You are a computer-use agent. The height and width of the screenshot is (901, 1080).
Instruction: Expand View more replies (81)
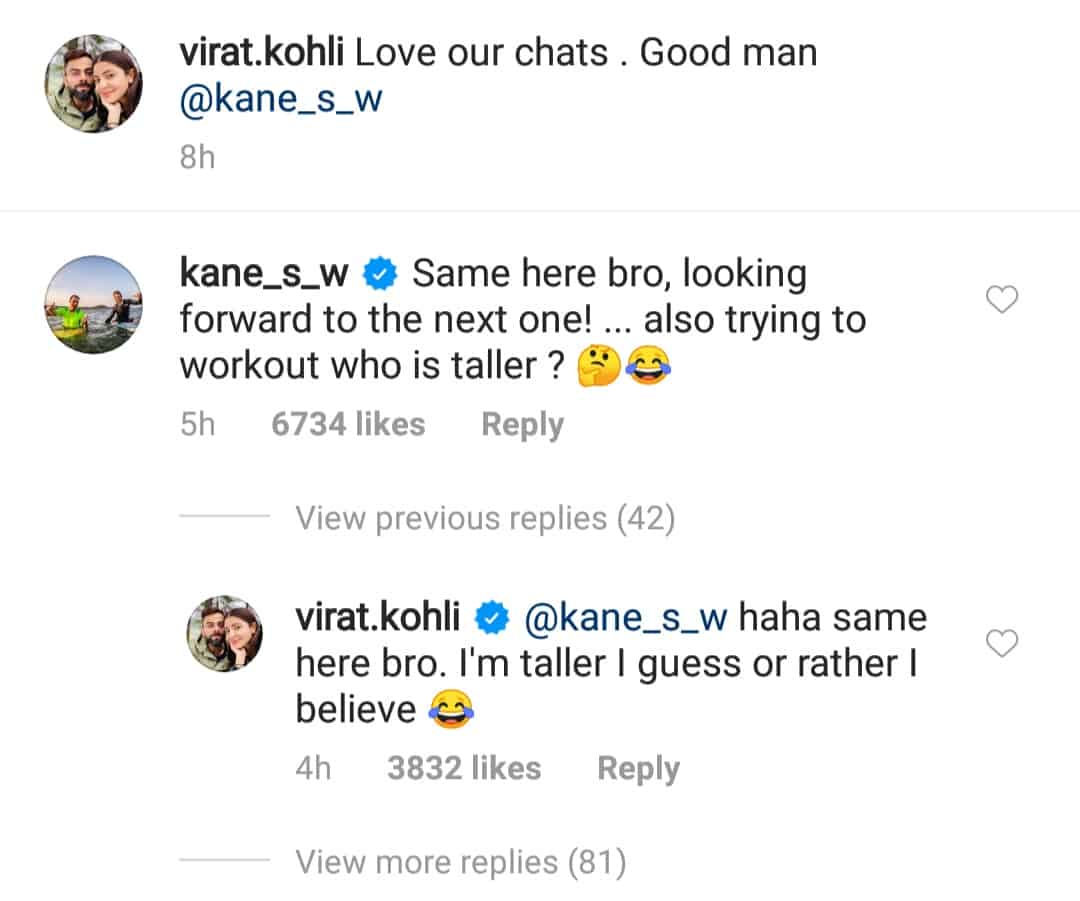tap(460, 862)
